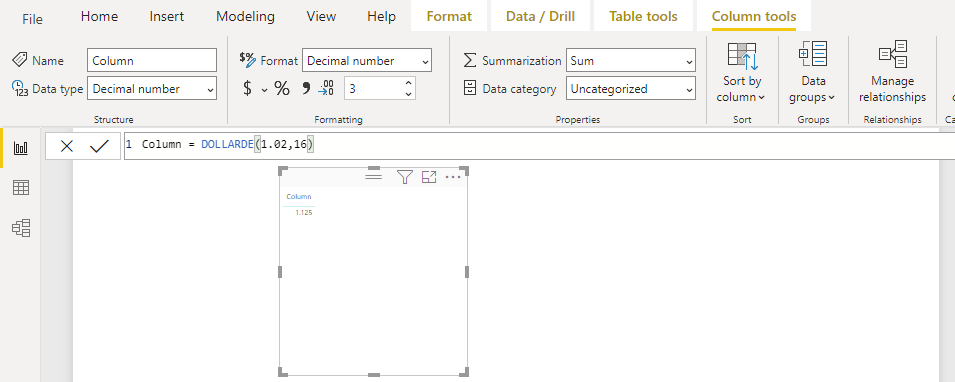The image size is (955, 382).
Task: Switch to the Home ribbon tab
Action: 99,16
